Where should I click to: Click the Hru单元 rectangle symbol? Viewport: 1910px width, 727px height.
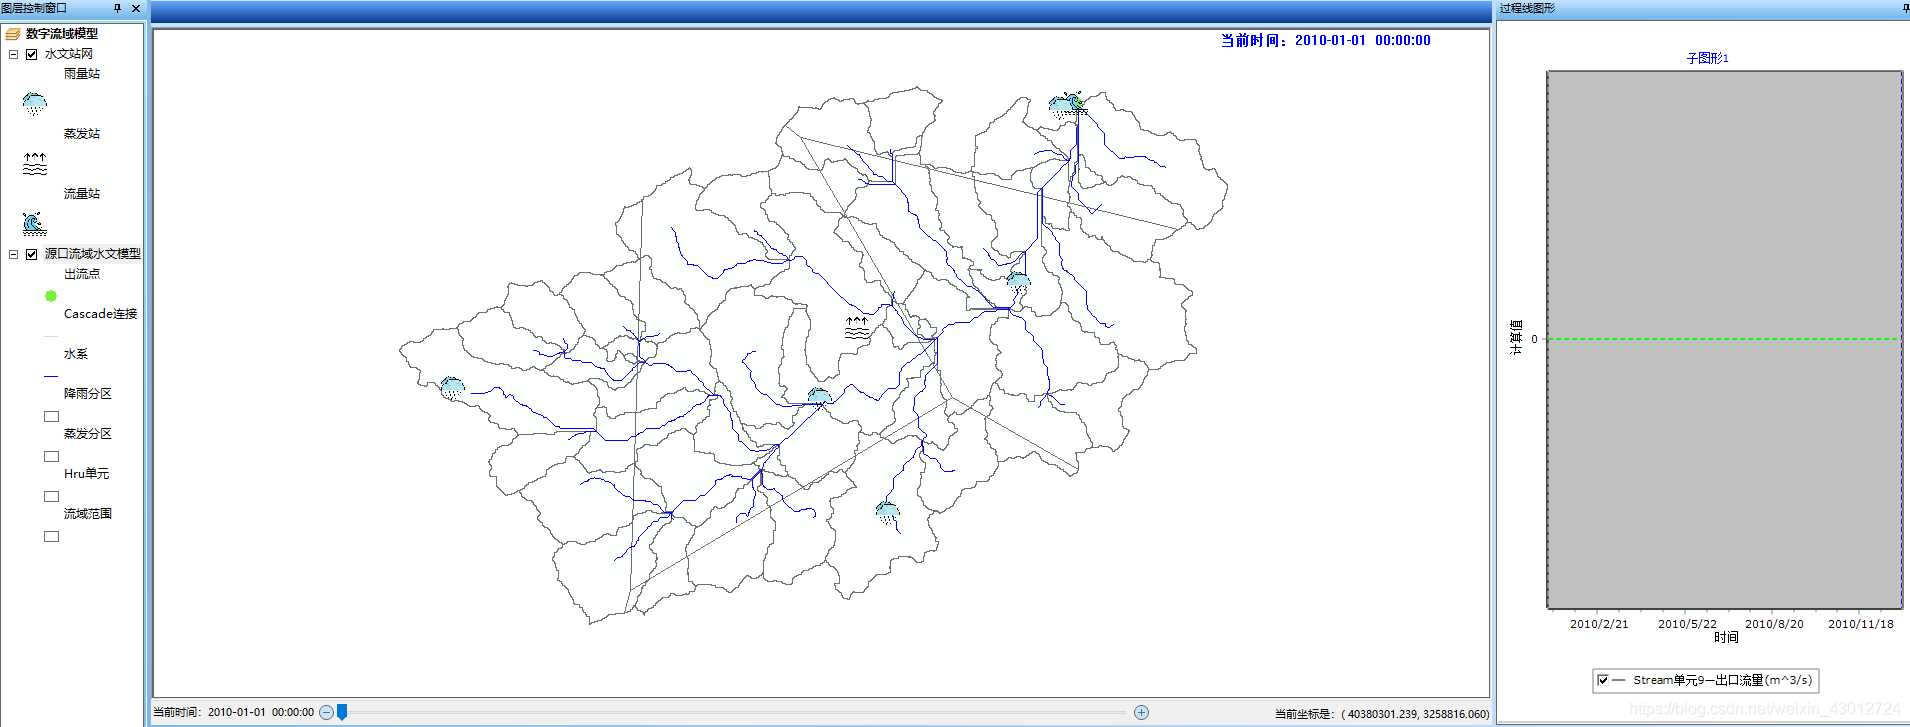point(51,496)
